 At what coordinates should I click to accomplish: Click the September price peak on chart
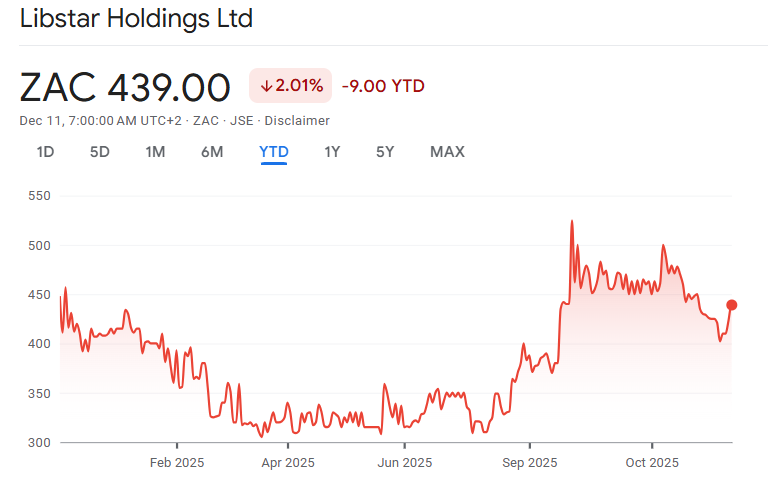tap(571, 221)
